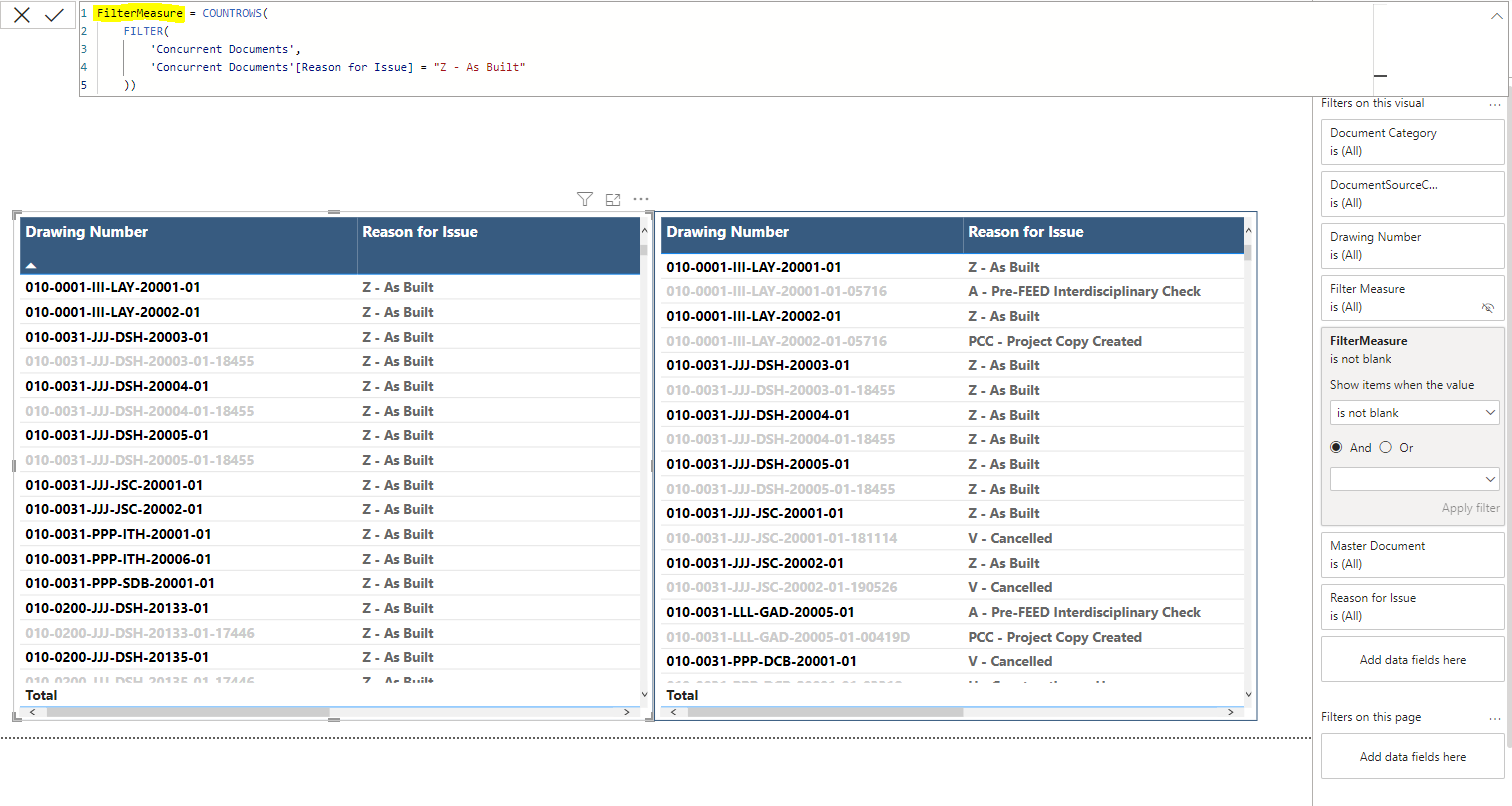1512x806 pixels.
Task: Click right table horizontal scrollbar right arrow
Action: [x=1232, y=712]
